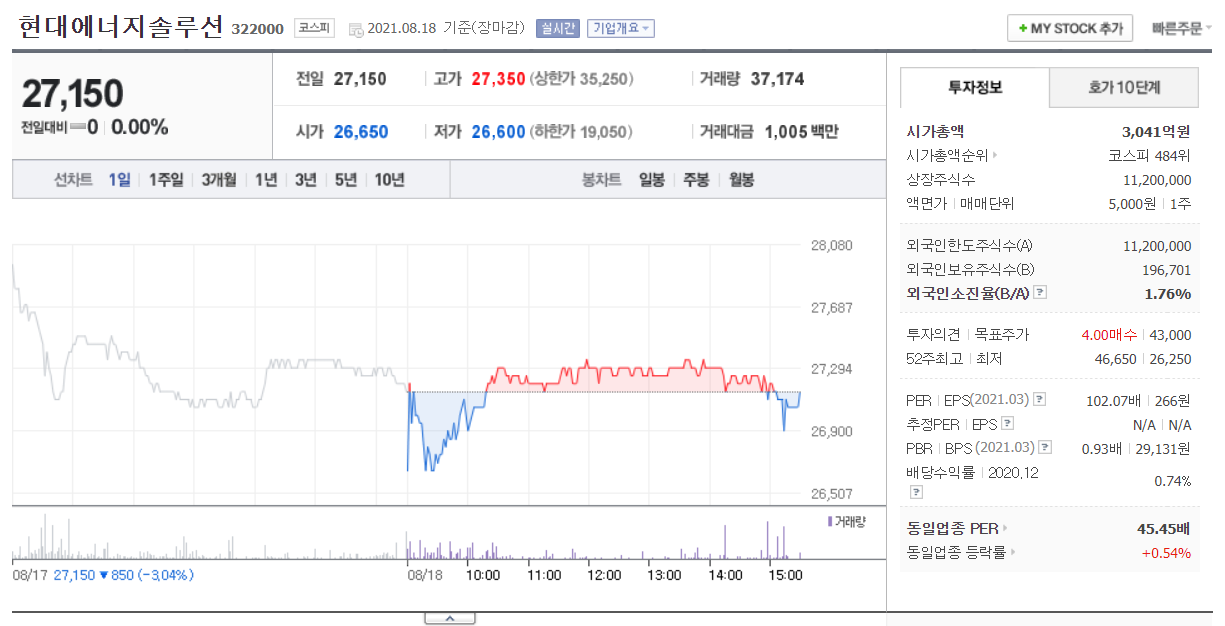Screen dimensions: 1225x626
Task: Select 3개월 line chart period
Action: (x=219, y=180)
